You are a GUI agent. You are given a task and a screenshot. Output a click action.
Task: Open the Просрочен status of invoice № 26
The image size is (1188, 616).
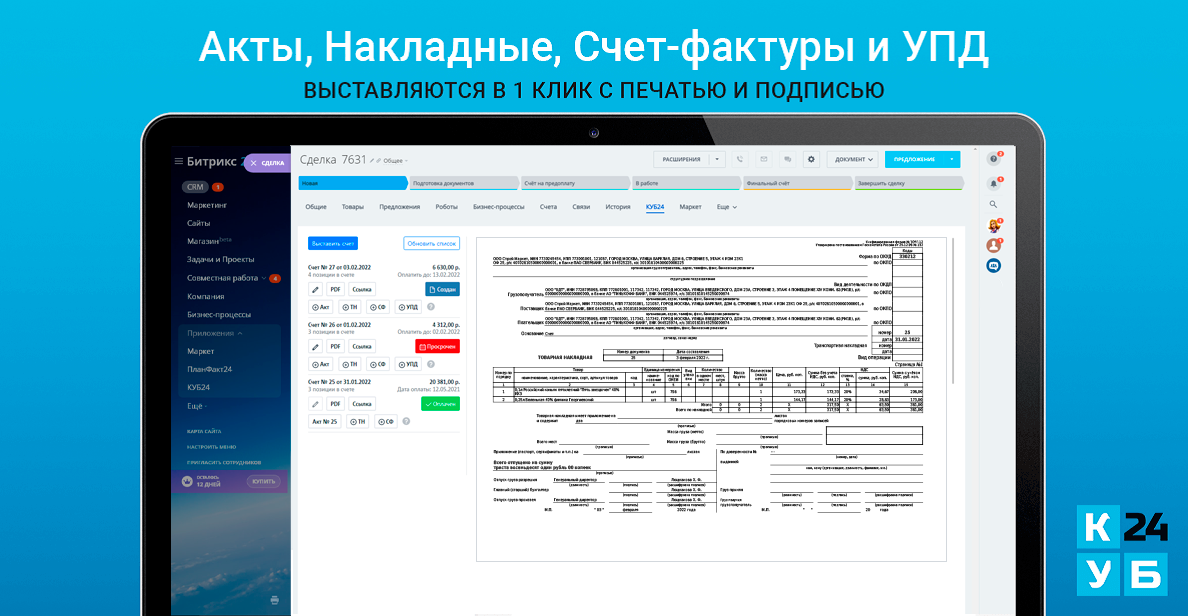pos(437,346)
